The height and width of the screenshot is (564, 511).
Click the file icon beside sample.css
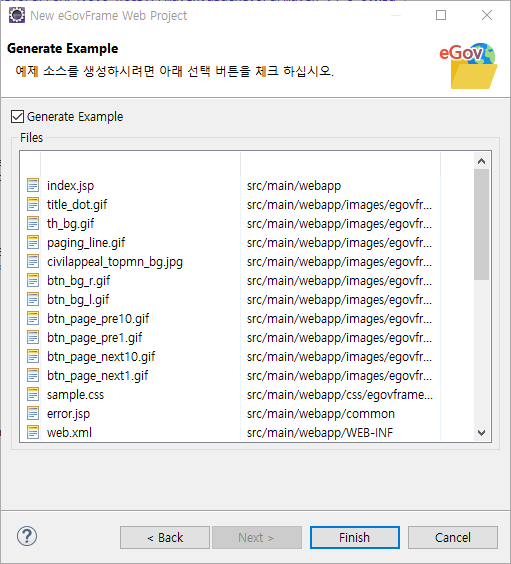coord(33,395)
